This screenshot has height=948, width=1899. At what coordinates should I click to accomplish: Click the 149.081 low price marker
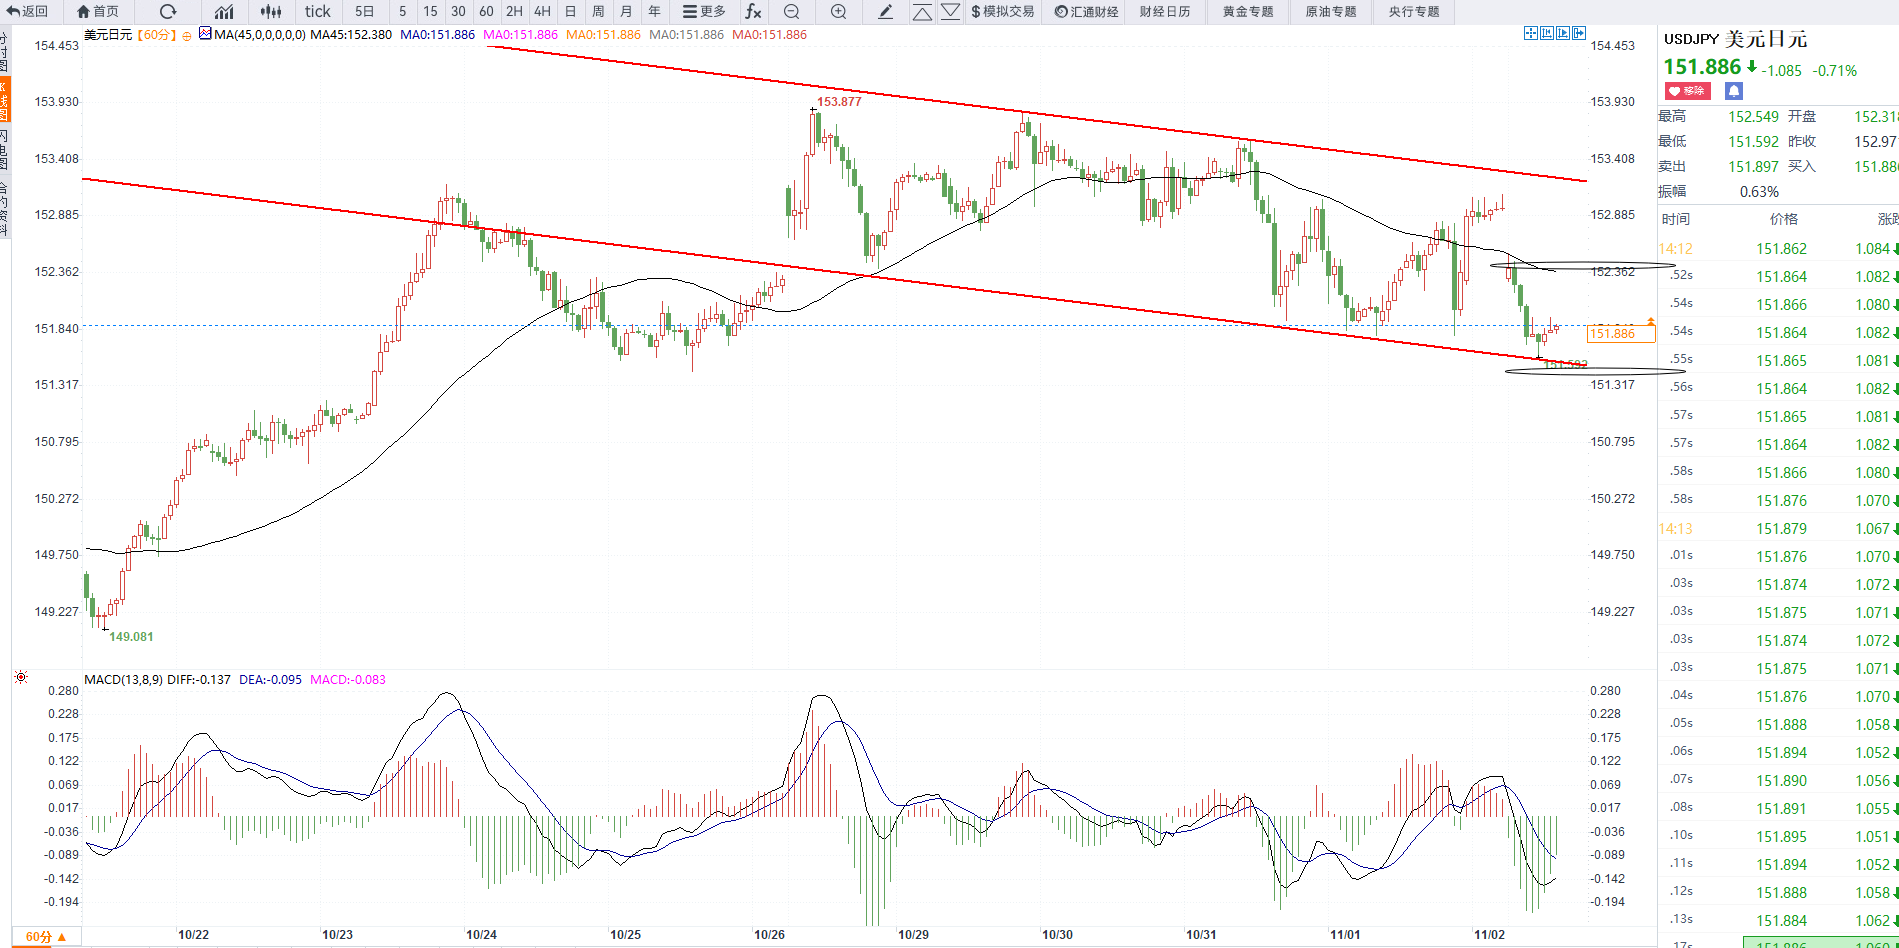coord(131,637)
